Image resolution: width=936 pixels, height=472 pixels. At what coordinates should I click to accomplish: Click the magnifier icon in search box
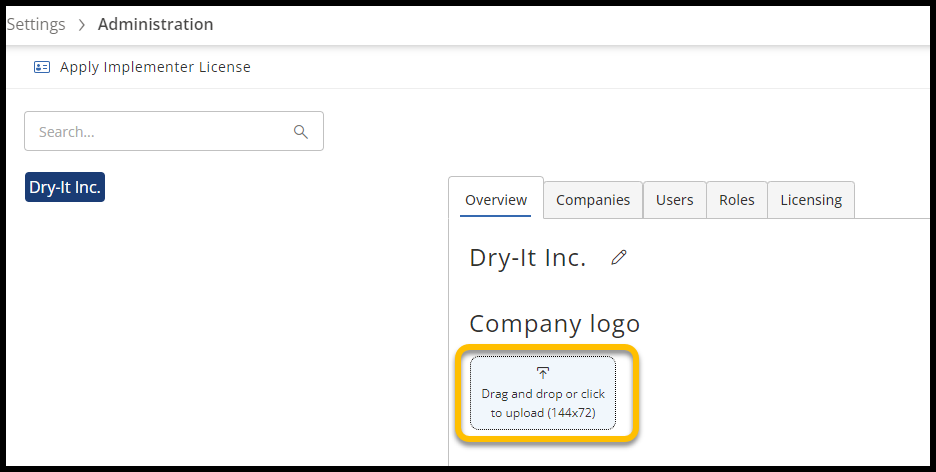click(x=301, y=131)
